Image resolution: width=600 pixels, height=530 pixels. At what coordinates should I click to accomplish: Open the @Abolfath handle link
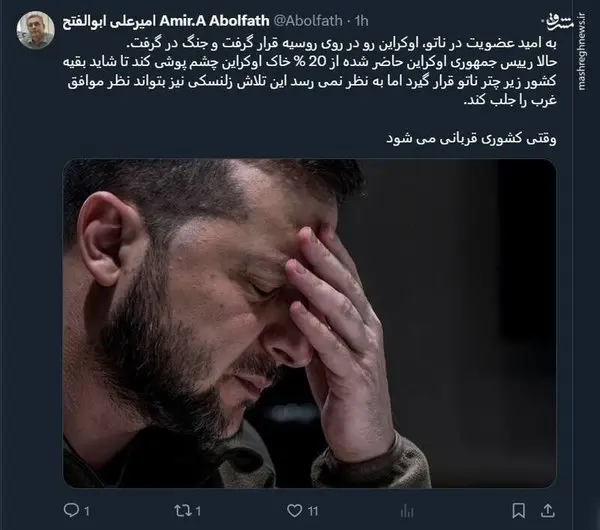click(308, 21)
